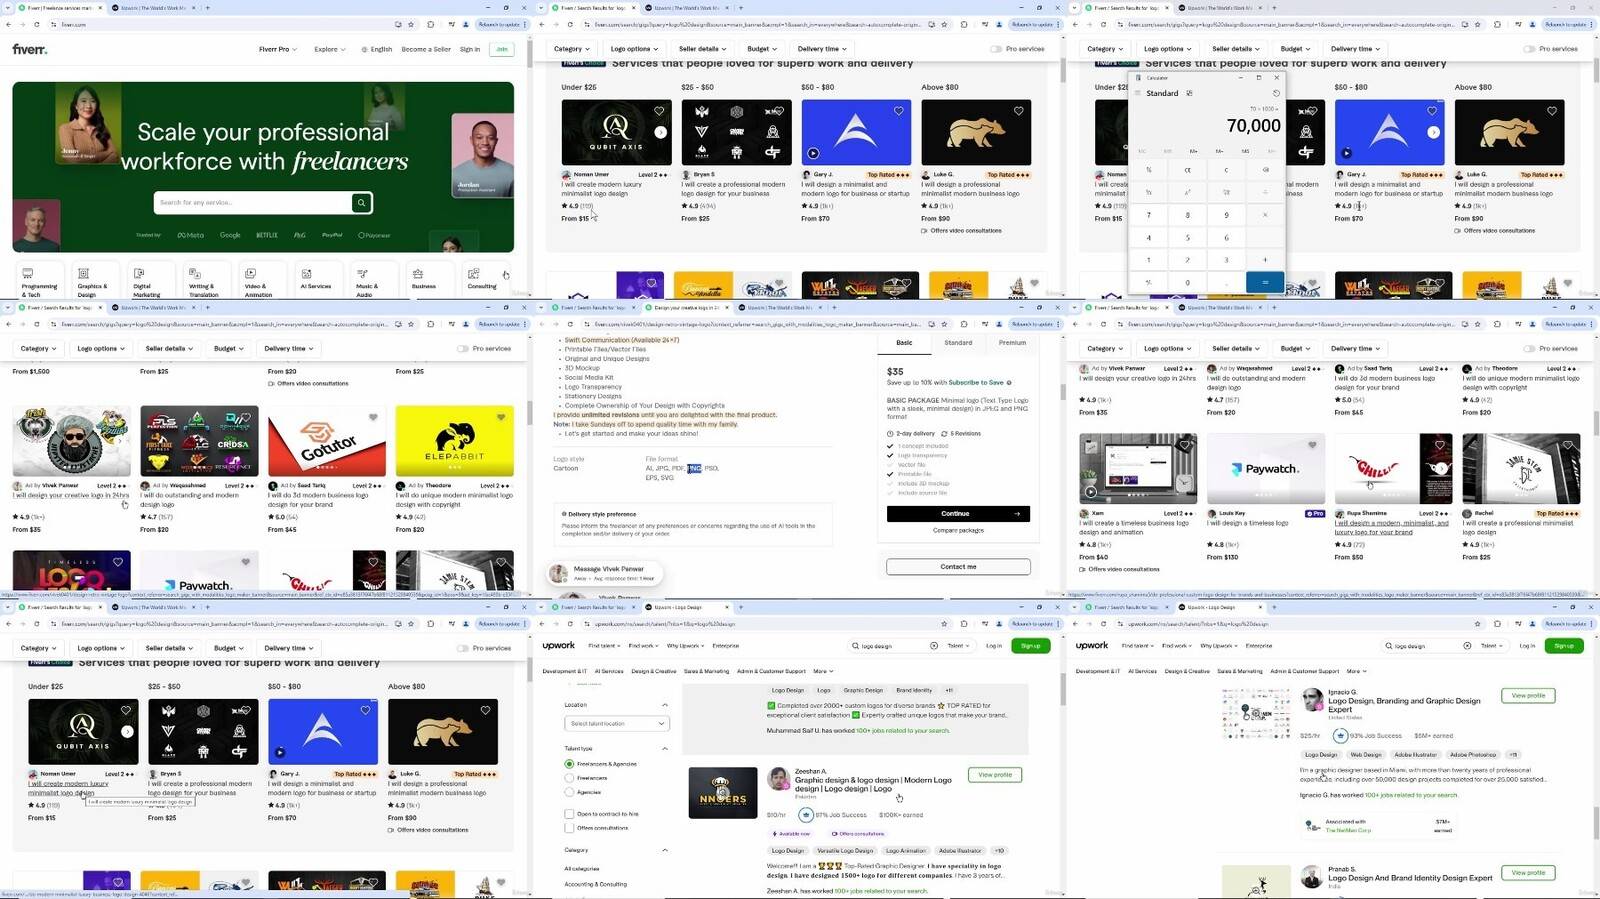The width and height of the screenshot is (1600, 899).
Task: Fiverr homepage window: expand Explore menu
Action: tap(329, 49)
